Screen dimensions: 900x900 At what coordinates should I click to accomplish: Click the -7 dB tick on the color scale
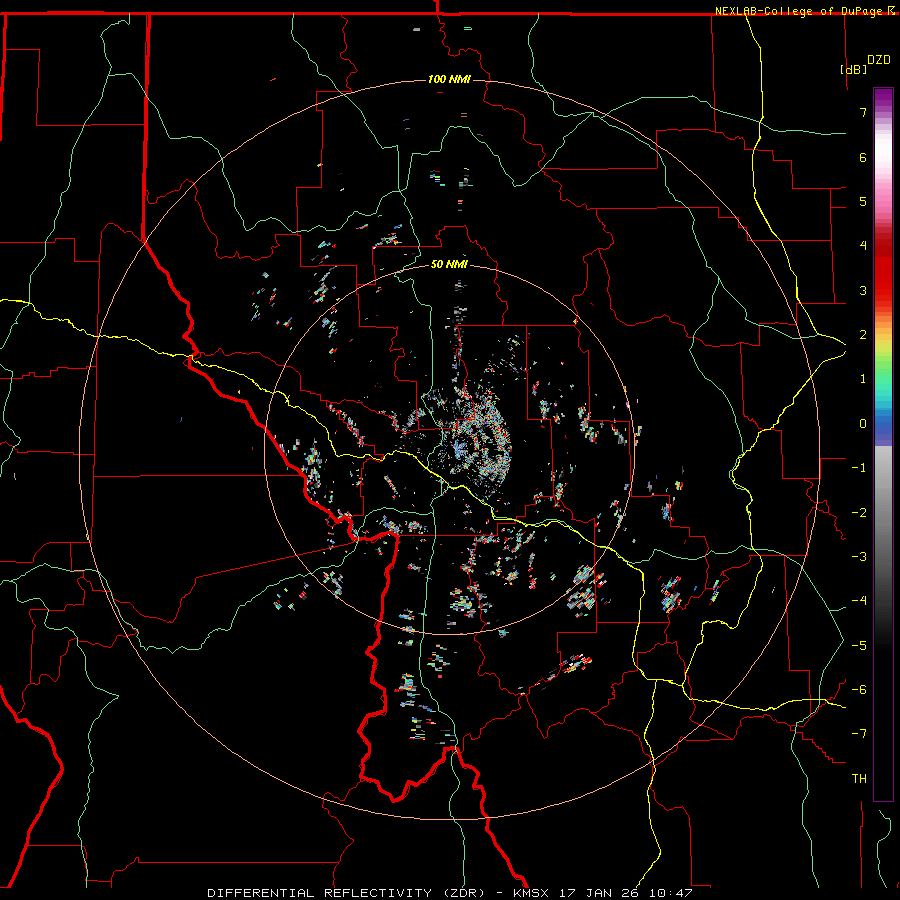point(859,734)
